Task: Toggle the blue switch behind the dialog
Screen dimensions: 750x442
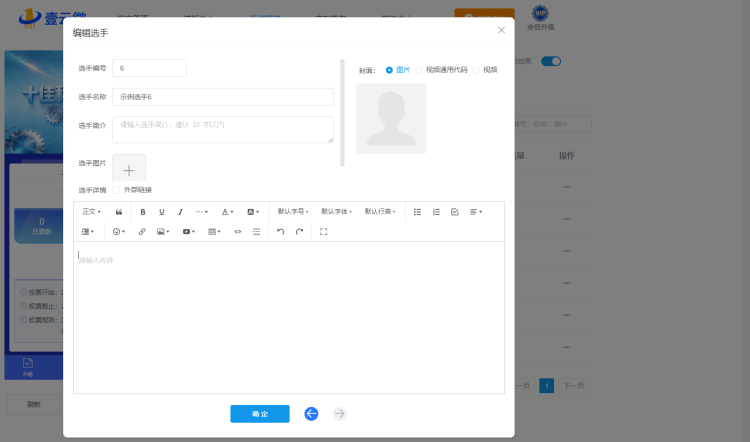Action: pos(551,61)
